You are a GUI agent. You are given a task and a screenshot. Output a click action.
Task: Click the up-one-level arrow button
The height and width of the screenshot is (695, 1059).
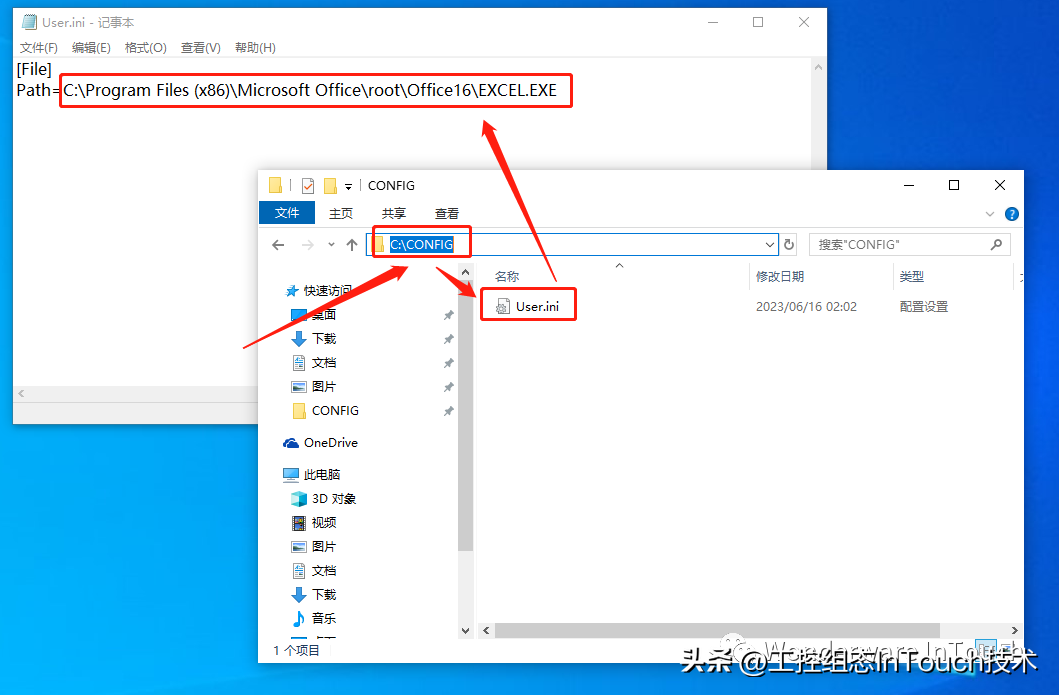[x=352, y=245]
